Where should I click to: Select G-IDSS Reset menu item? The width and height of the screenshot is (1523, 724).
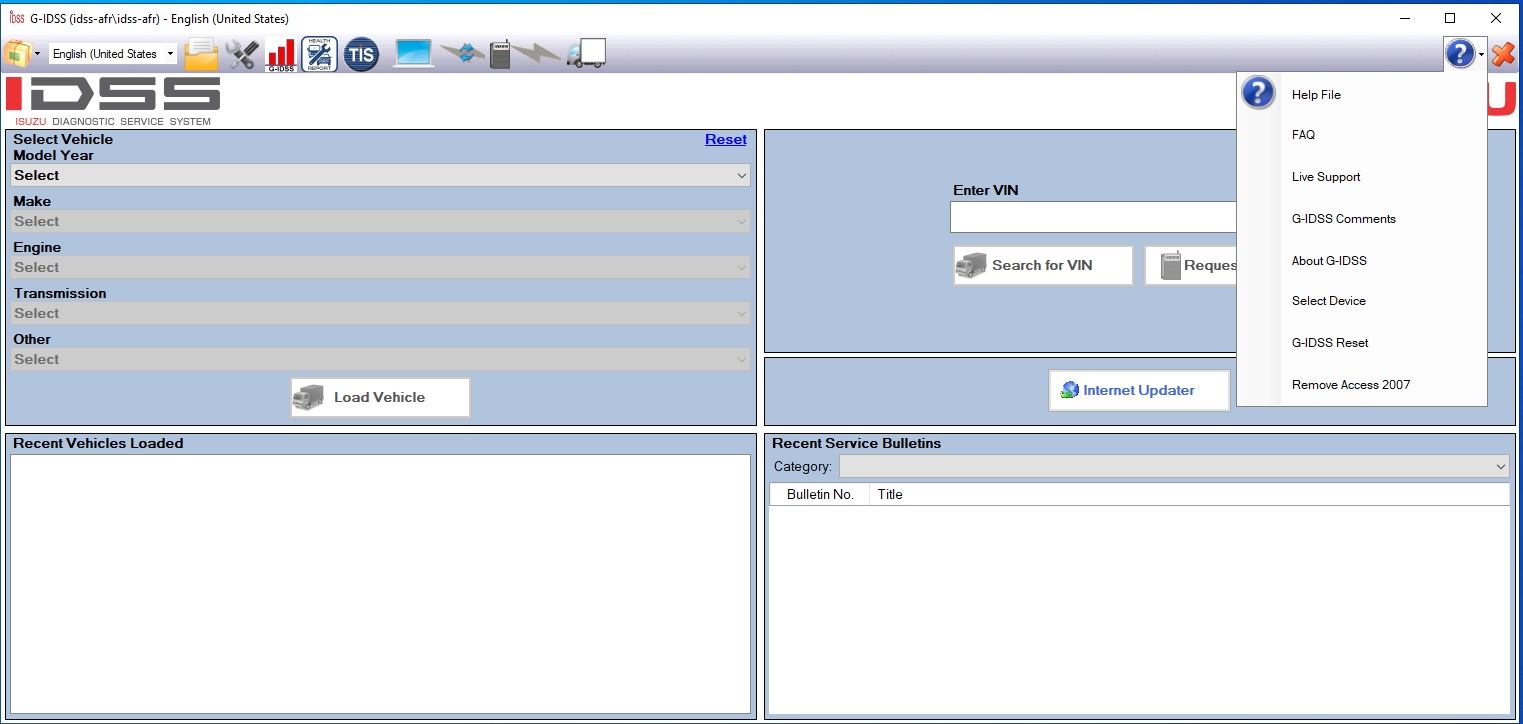coord(1362,343)
